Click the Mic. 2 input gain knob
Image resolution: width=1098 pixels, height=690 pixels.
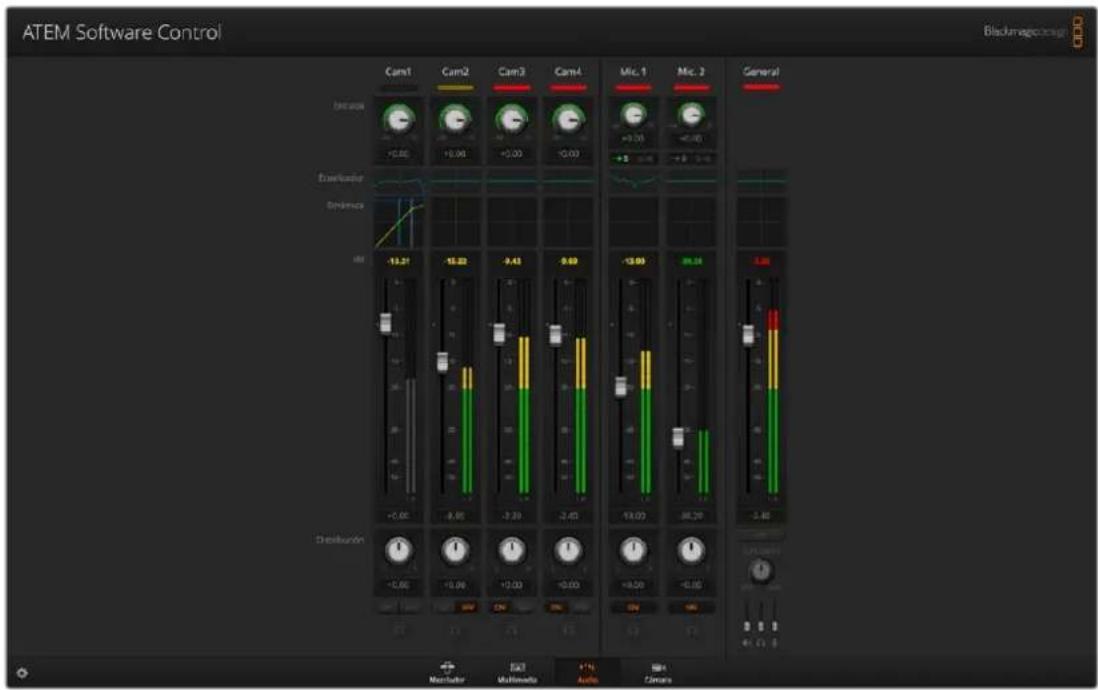[691, 114]
